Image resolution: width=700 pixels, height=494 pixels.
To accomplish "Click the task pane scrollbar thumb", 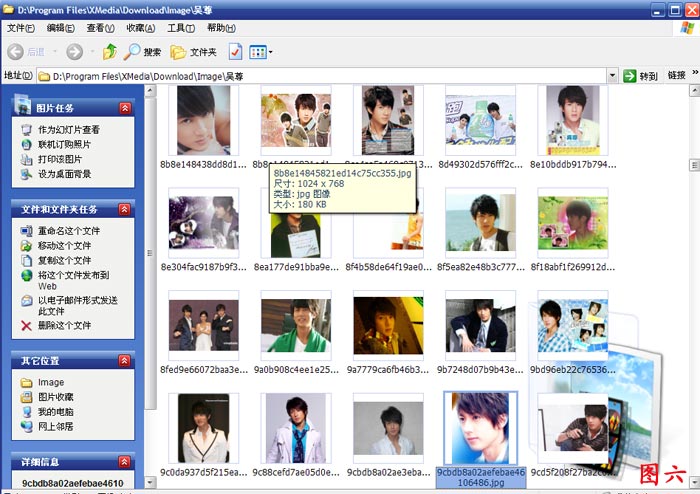I will coord(150,253).
